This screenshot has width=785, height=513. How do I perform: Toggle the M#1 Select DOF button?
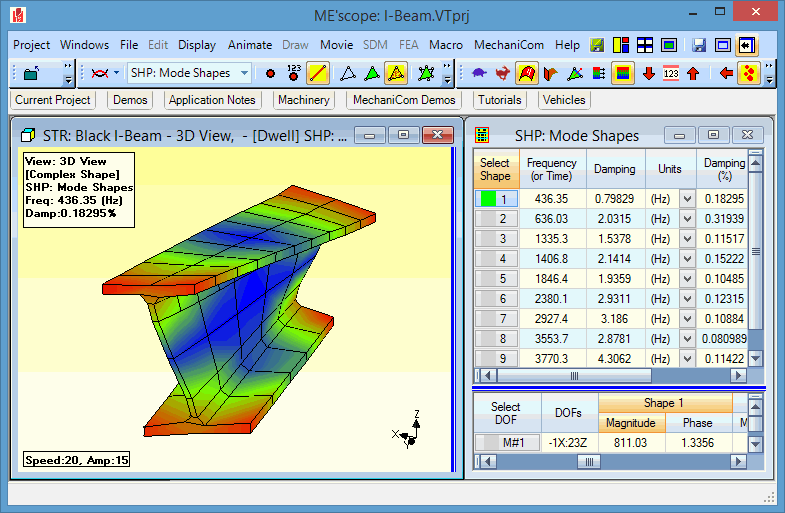pyautogui.click(x=507, y=442)
